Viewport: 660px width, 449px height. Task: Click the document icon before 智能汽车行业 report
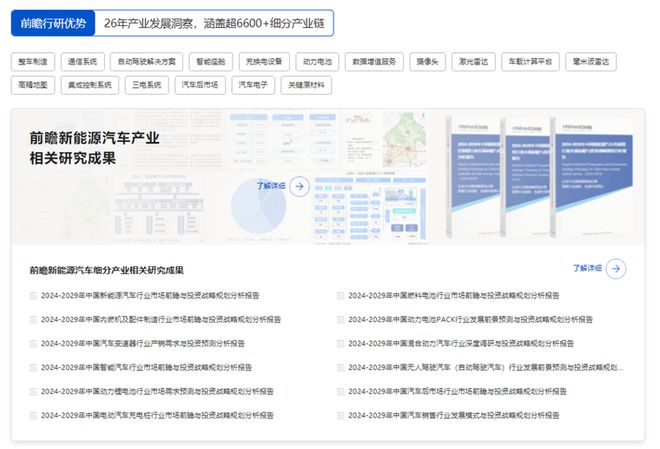pos(33,368)
